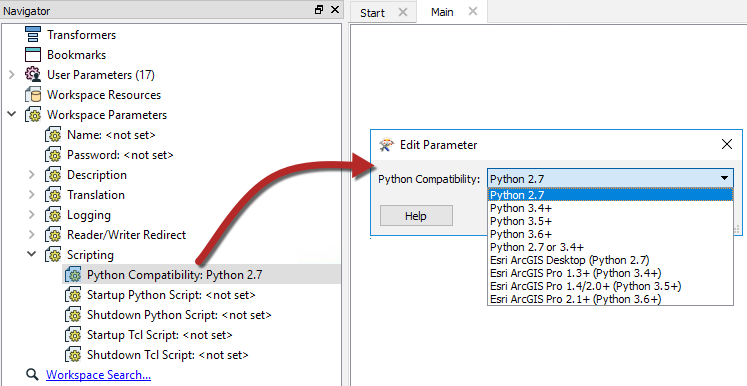Collapse the Workspace Parameters node
Viewport: 747px width, 386px height.
pos(12,114)
